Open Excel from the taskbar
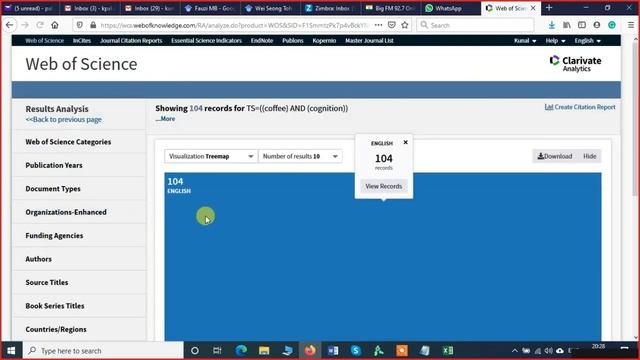This screenshot has height=360, width=640. 448,350
